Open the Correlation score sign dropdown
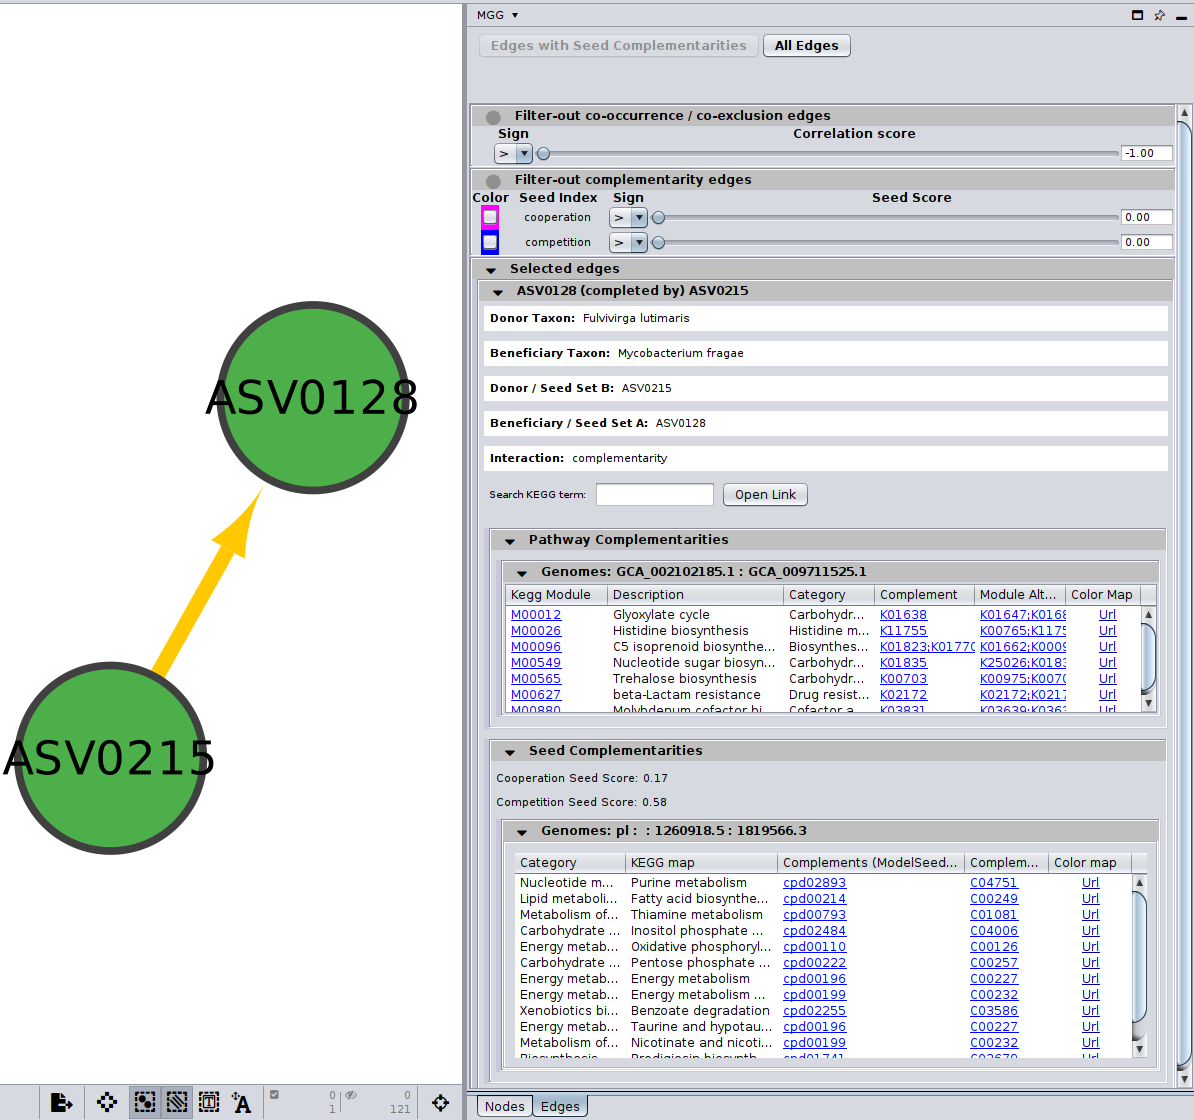 coord(524,154)
